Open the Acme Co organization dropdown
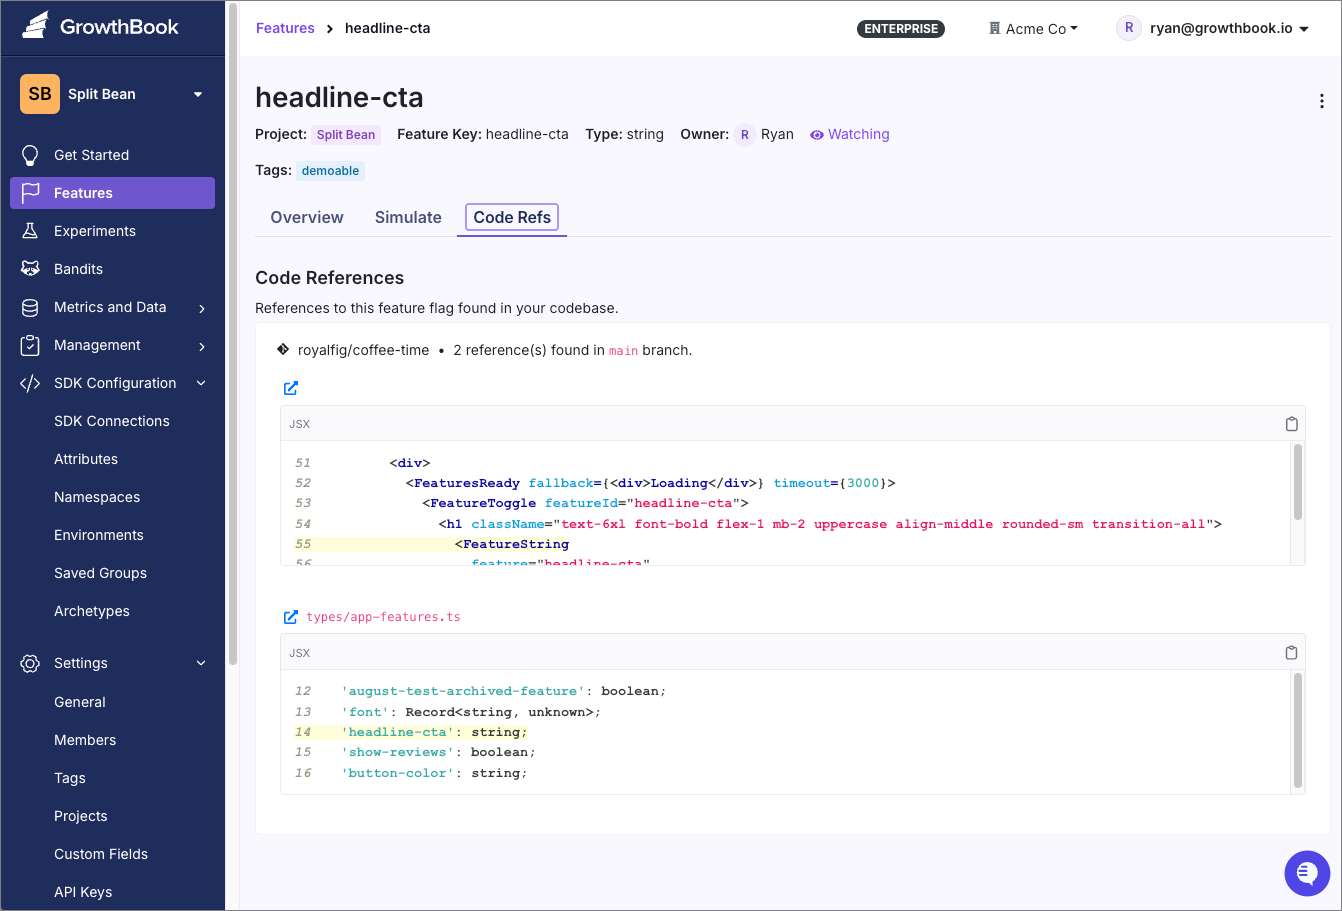Screen dimensions: 1342x911 click(1034, 29)
